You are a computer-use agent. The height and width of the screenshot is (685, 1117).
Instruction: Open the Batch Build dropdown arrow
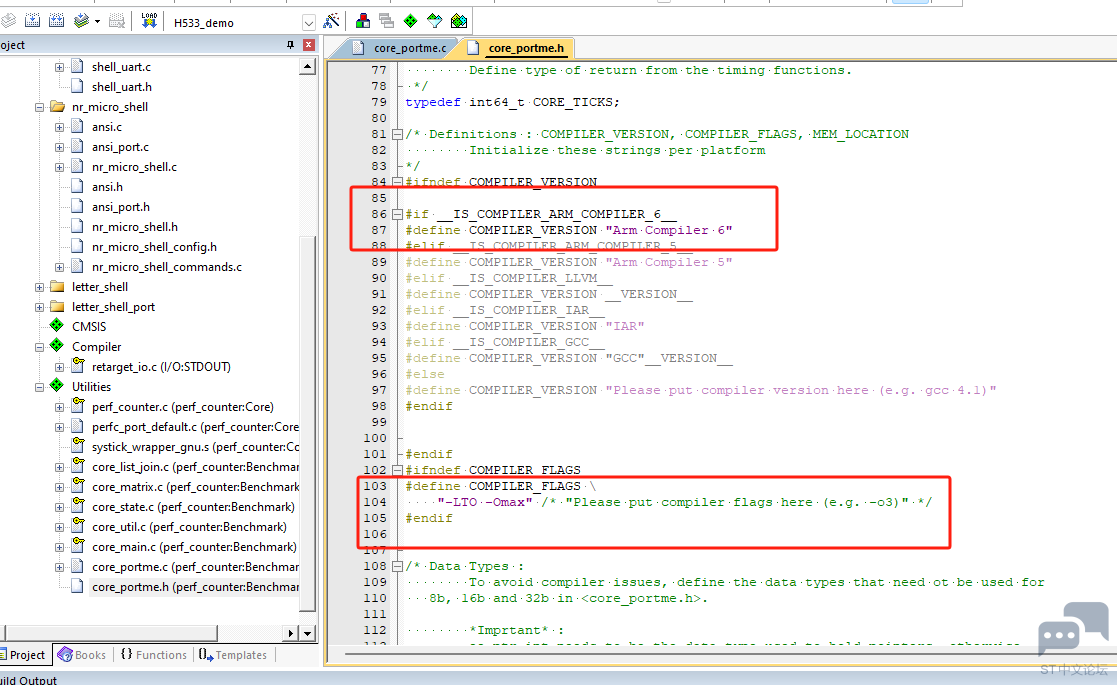click(x=98, y=21)
